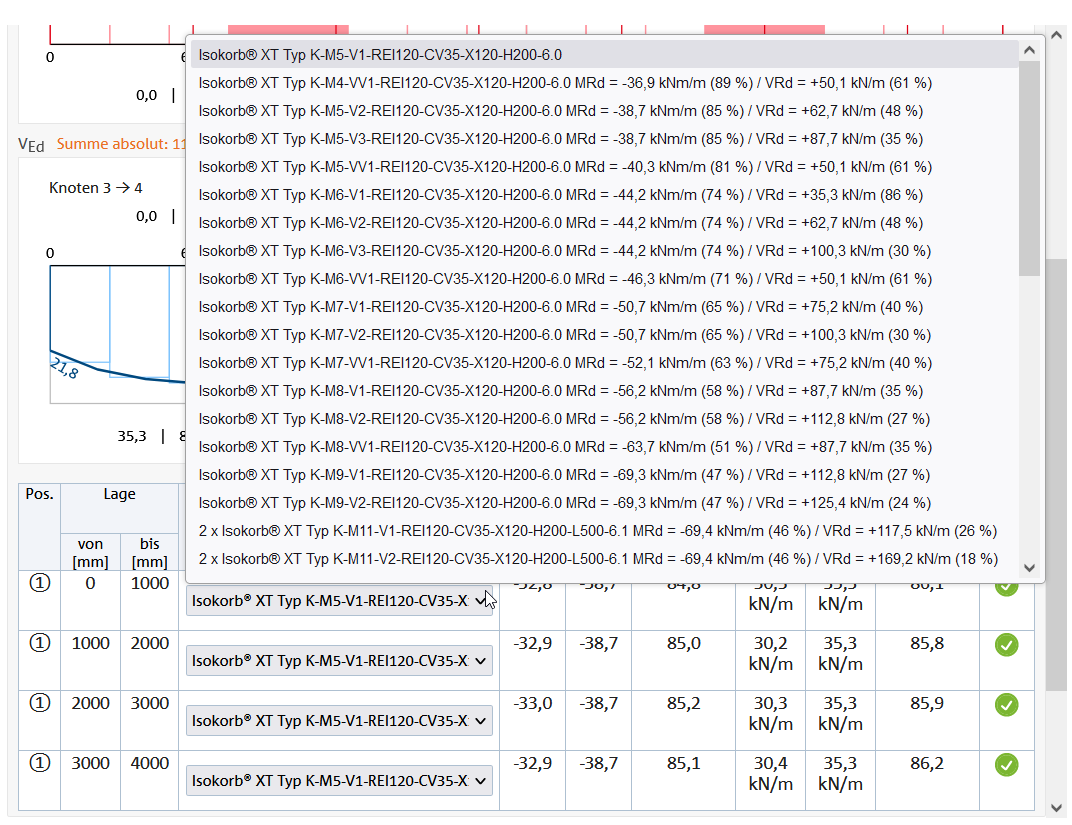The image size is (1072, 825).
Task: Click position marker 1 in row 3000–4000
Action: 40,763
